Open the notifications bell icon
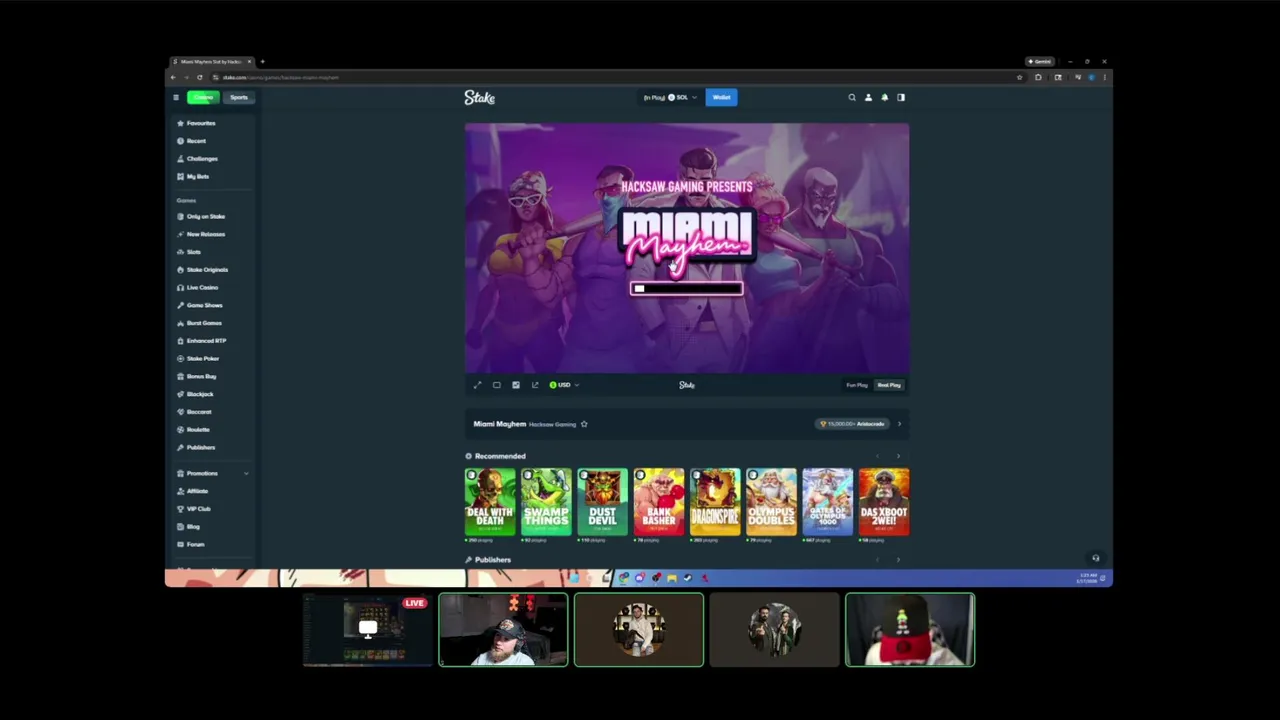The image size is (1280, 720). tap(884, 97)
